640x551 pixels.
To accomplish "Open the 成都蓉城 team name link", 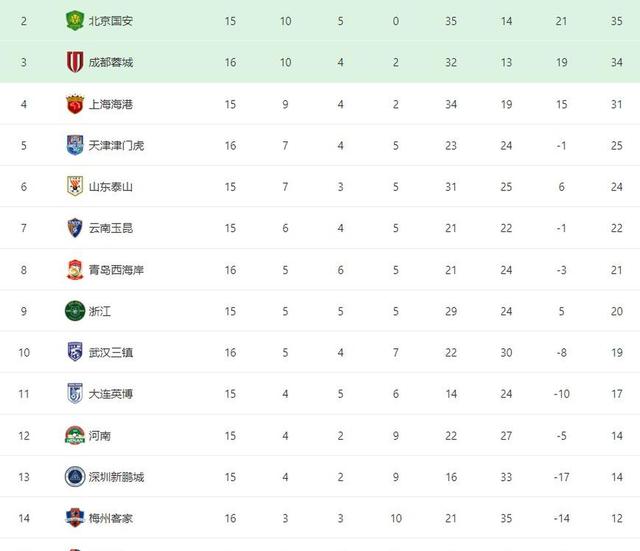I will 110,62.
